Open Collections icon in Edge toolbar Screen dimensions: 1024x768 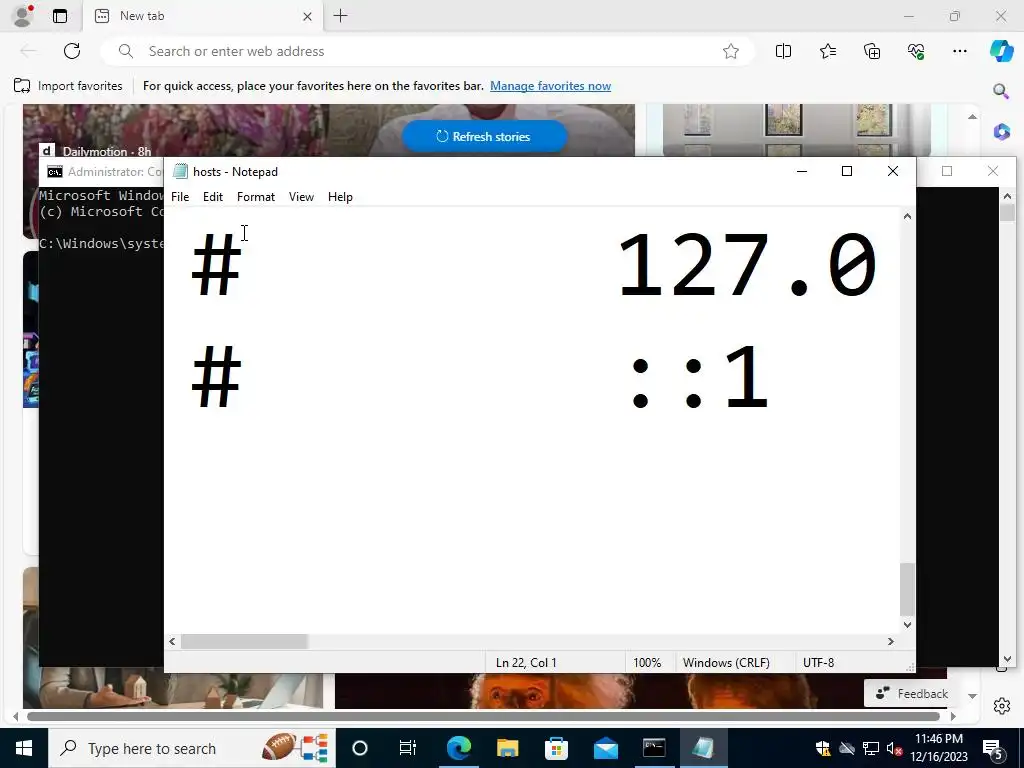click(x=872, y=51)
